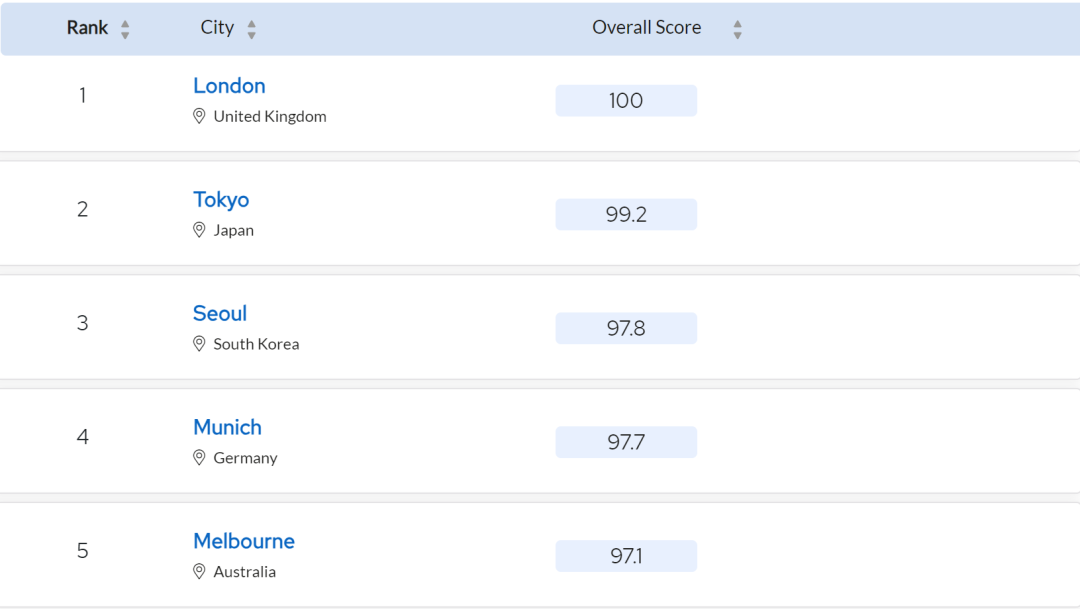
Task: Open the London city link
Action: click(x=229, y=85)
